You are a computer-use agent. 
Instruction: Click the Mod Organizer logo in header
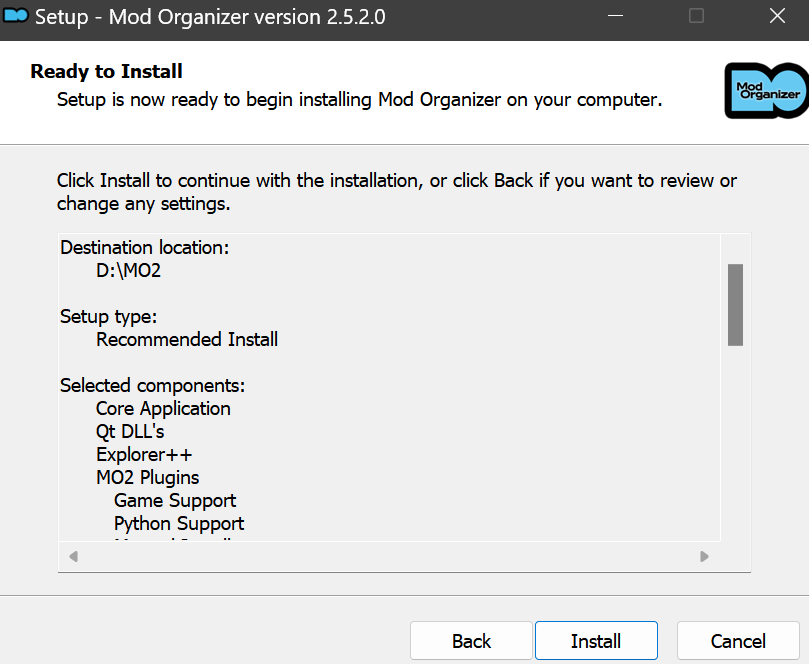coord(767,91)
